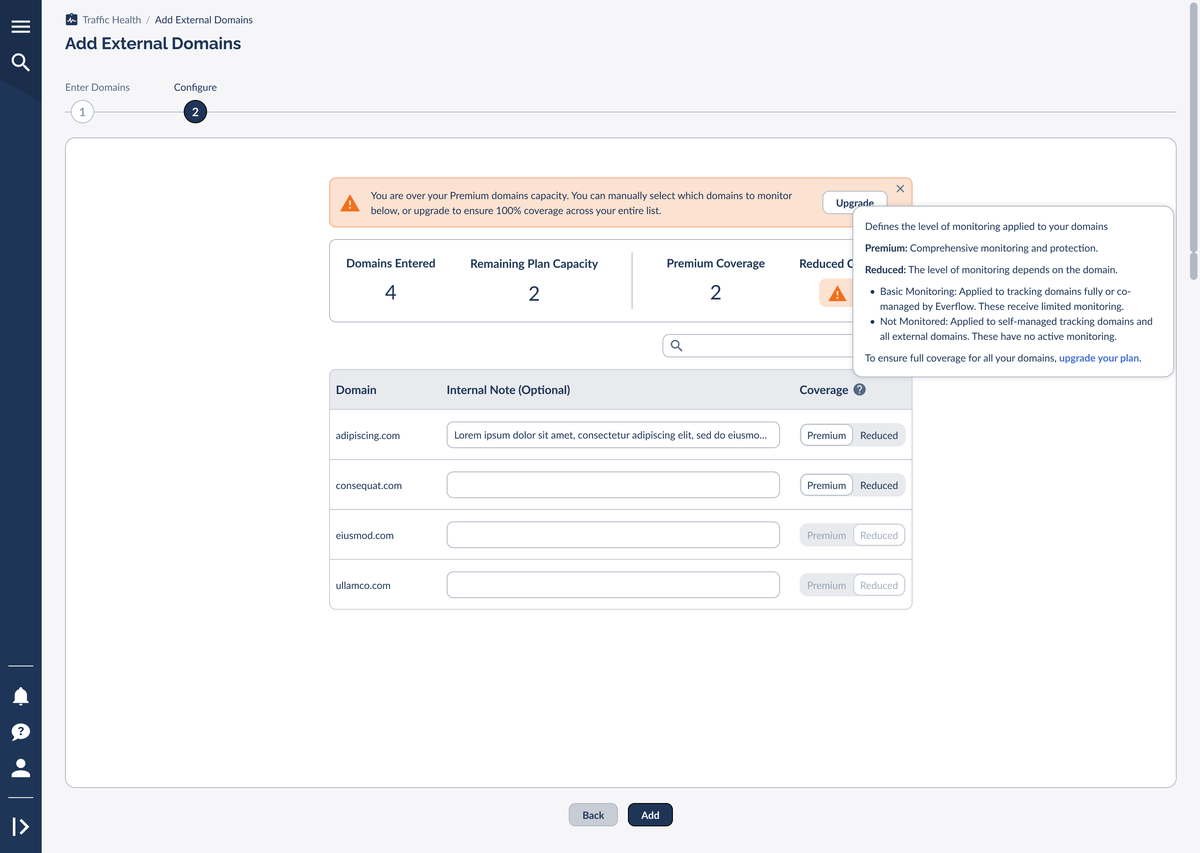Set ullamco.com coverage to Premium

[827, 585]
